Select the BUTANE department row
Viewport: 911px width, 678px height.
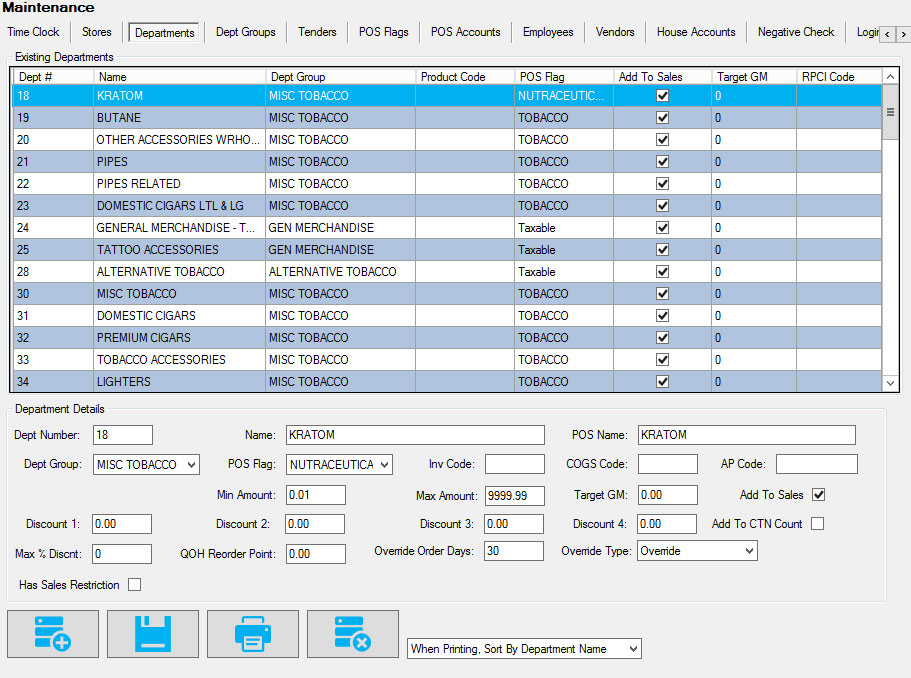(447, 118)
